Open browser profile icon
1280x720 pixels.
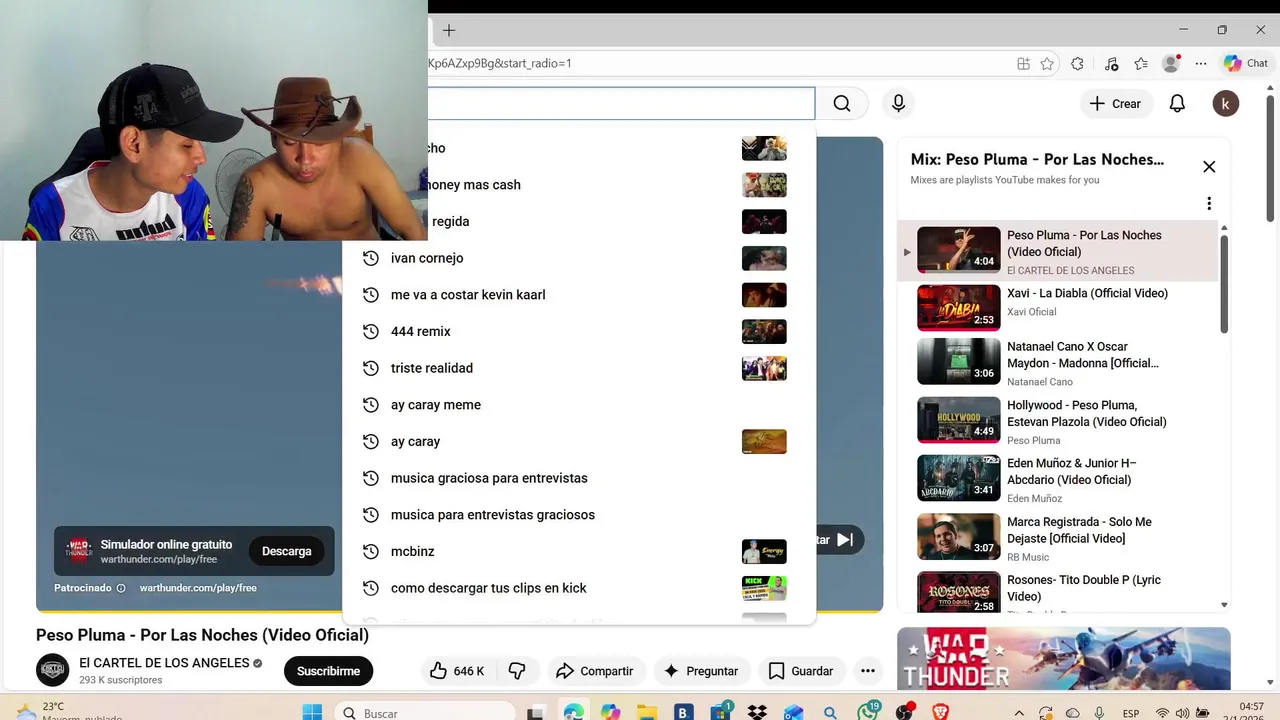1171,63
